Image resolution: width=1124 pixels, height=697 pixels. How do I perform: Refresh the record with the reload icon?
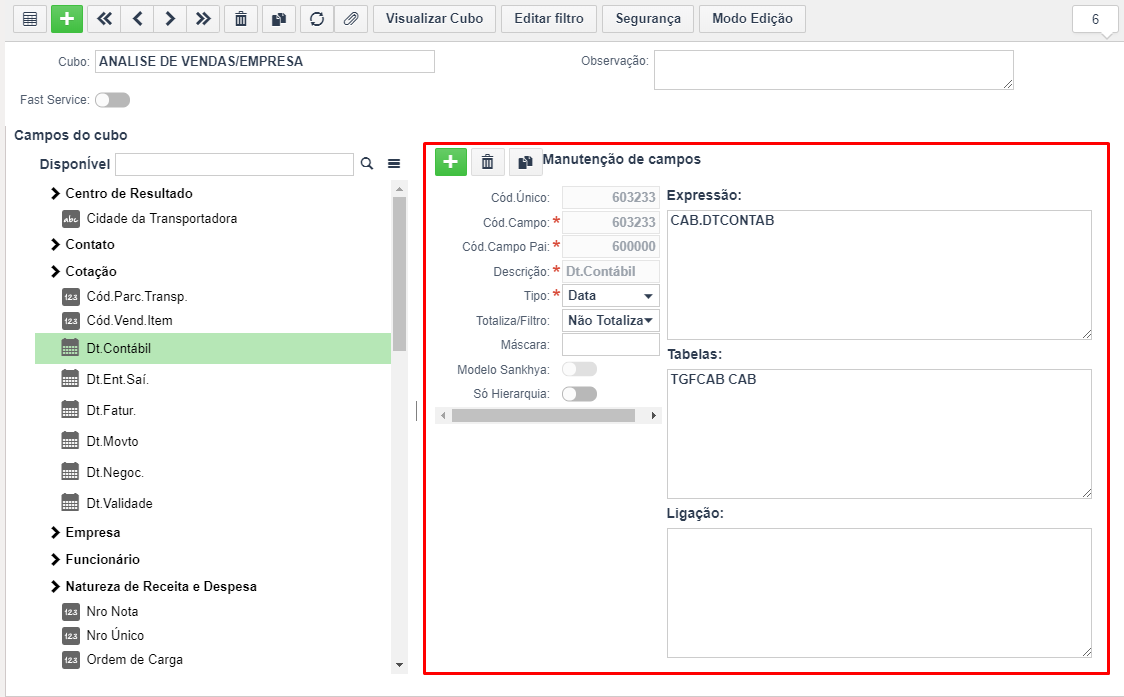coord(316,19)
